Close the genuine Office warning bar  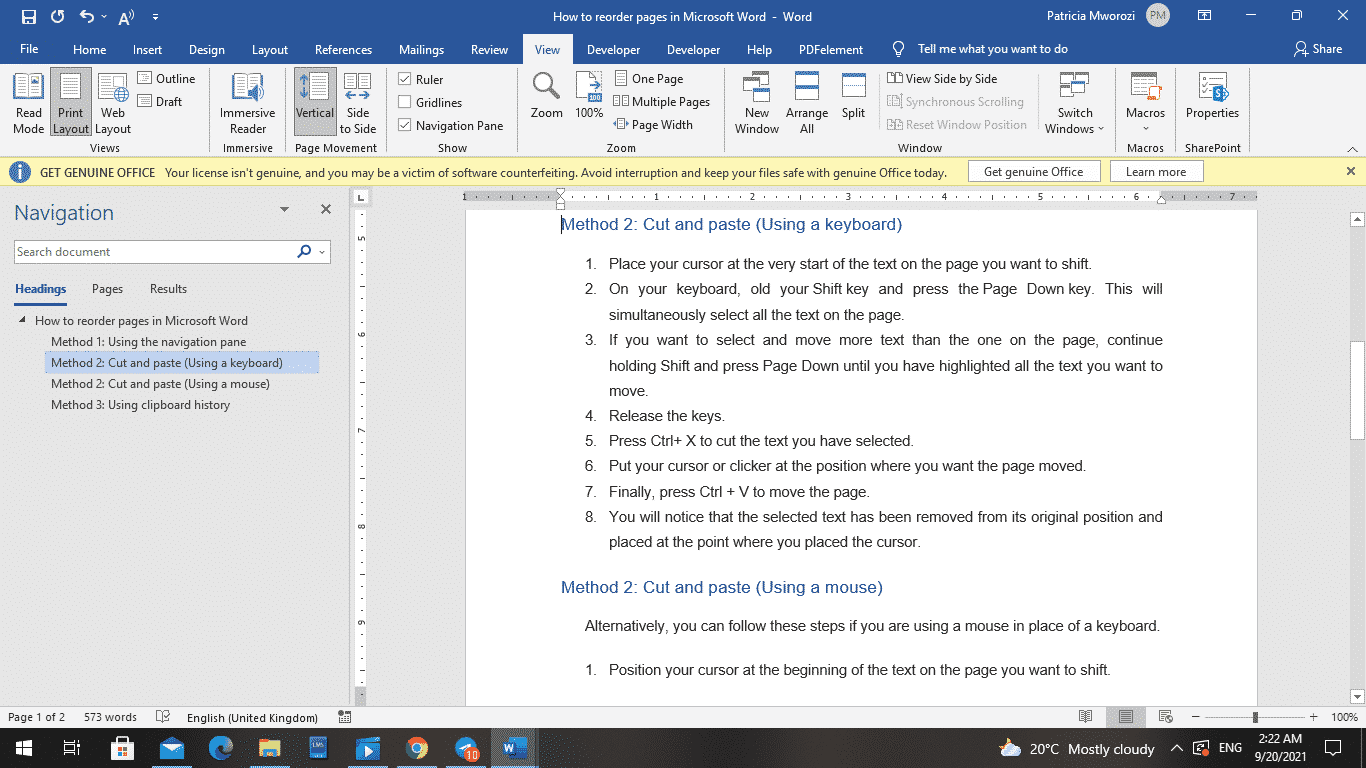[x=1351, y=171]
